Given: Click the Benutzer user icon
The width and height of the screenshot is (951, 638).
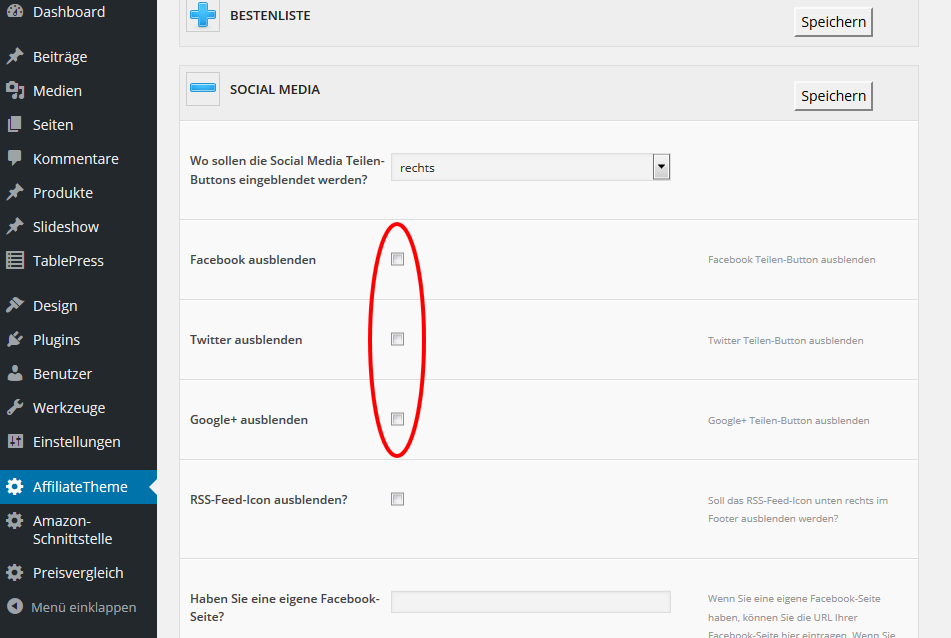Looking at the screenshot, I should 15,374.
